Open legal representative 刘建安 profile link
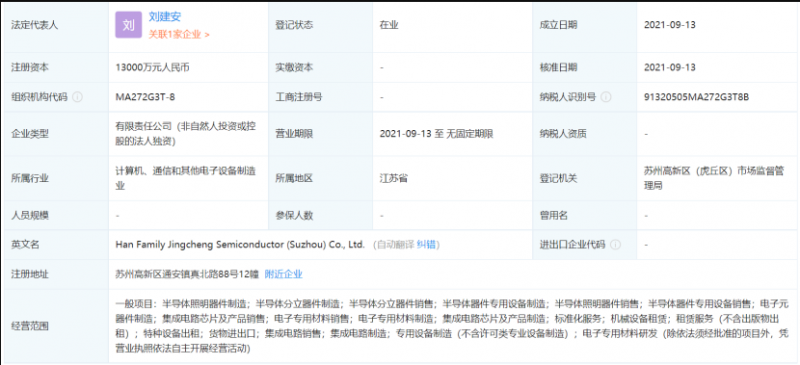Viewport: 800px width, 365px height. coord(165,17)
